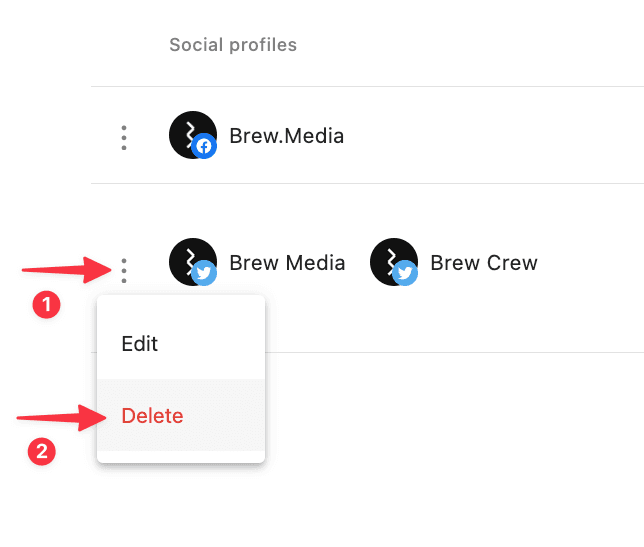Choose Delete from the context menu
This screenshot has height=547, width=644.
pyautogui.click(x=152, y=416)
